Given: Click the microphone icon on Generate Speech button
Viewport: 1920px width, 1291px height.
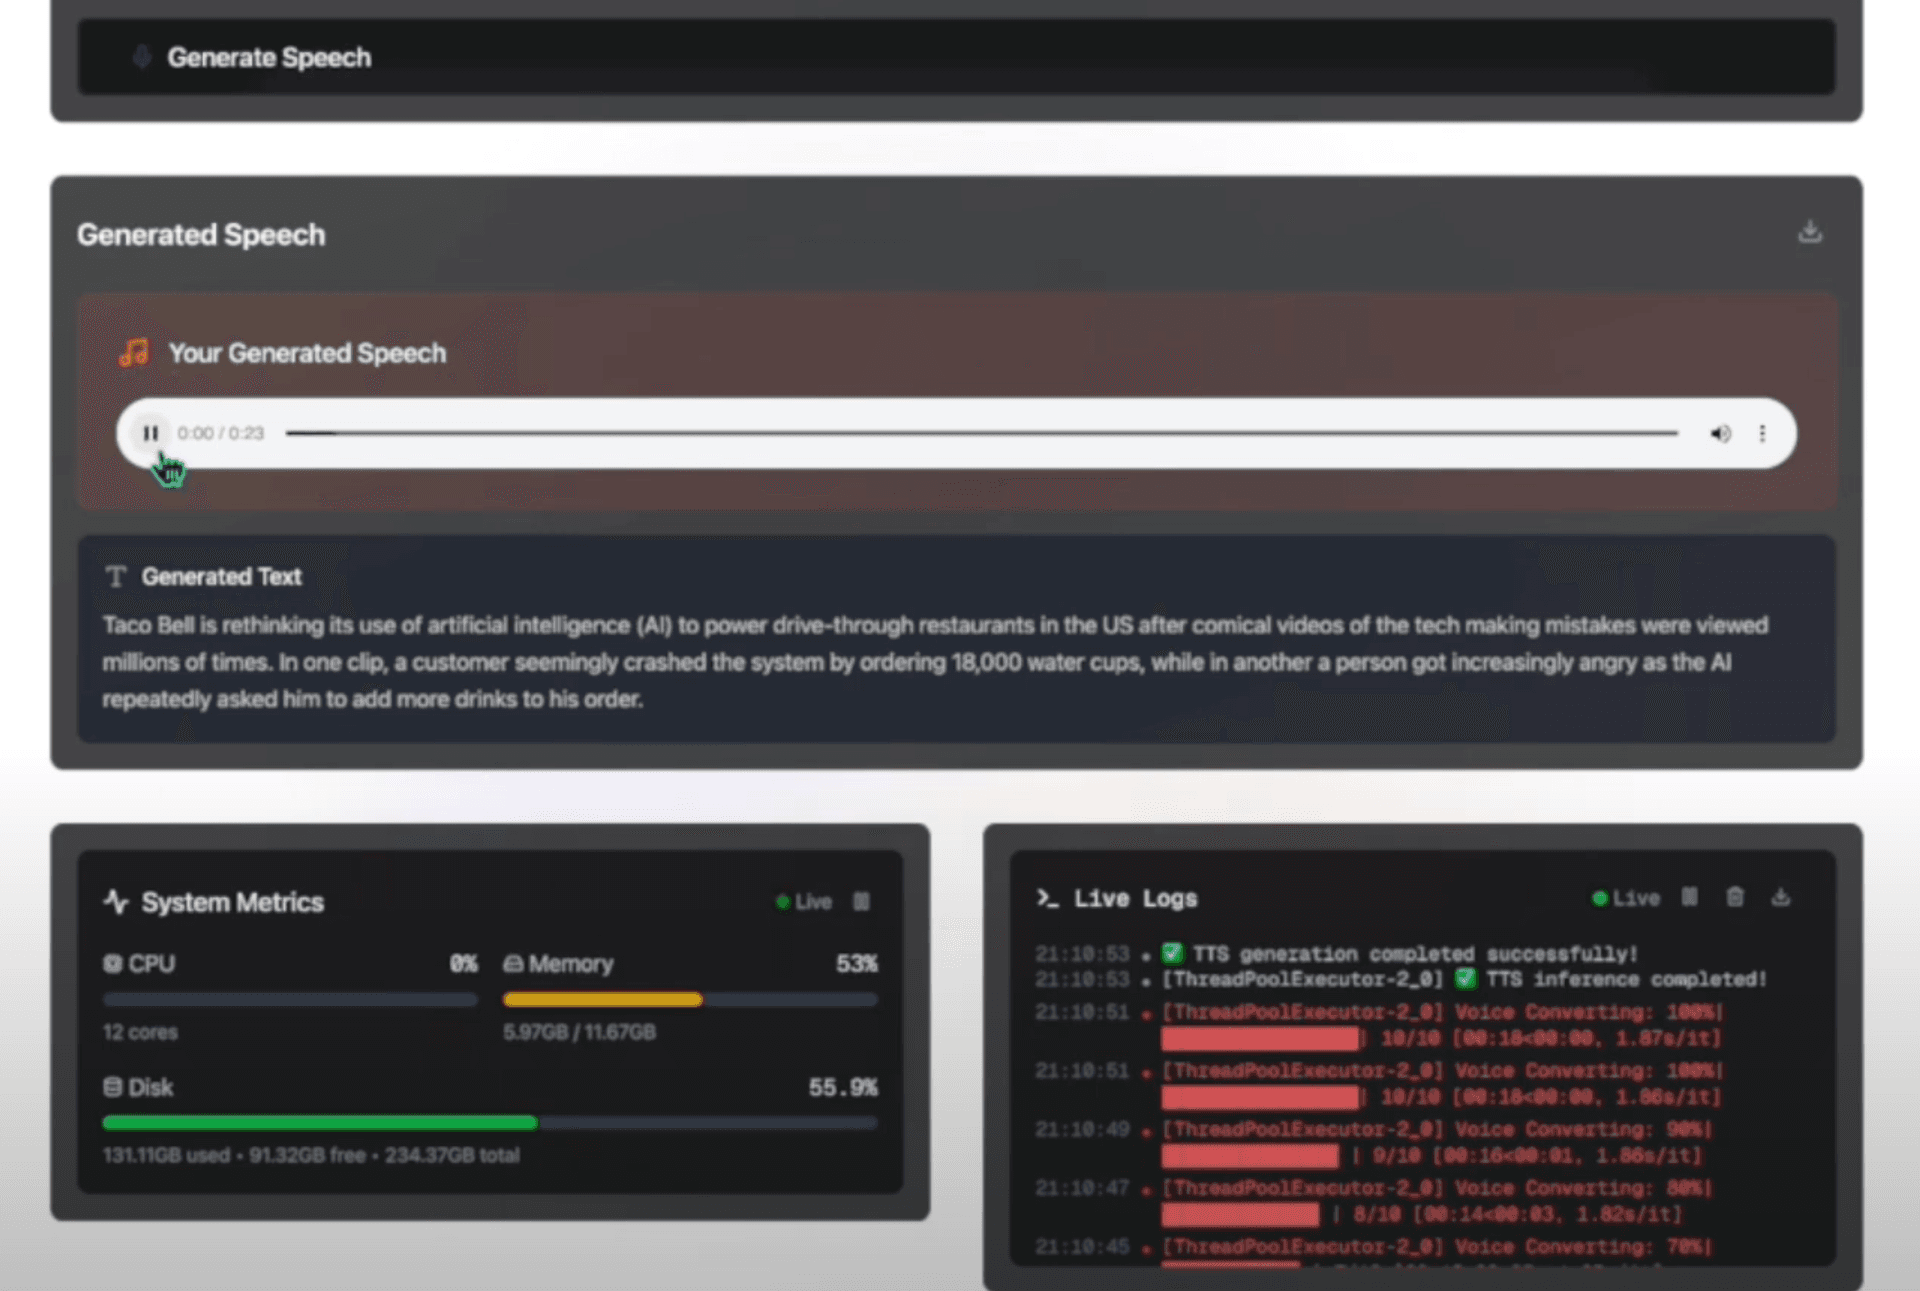Looking at the screenshot, I should [141, 57].
